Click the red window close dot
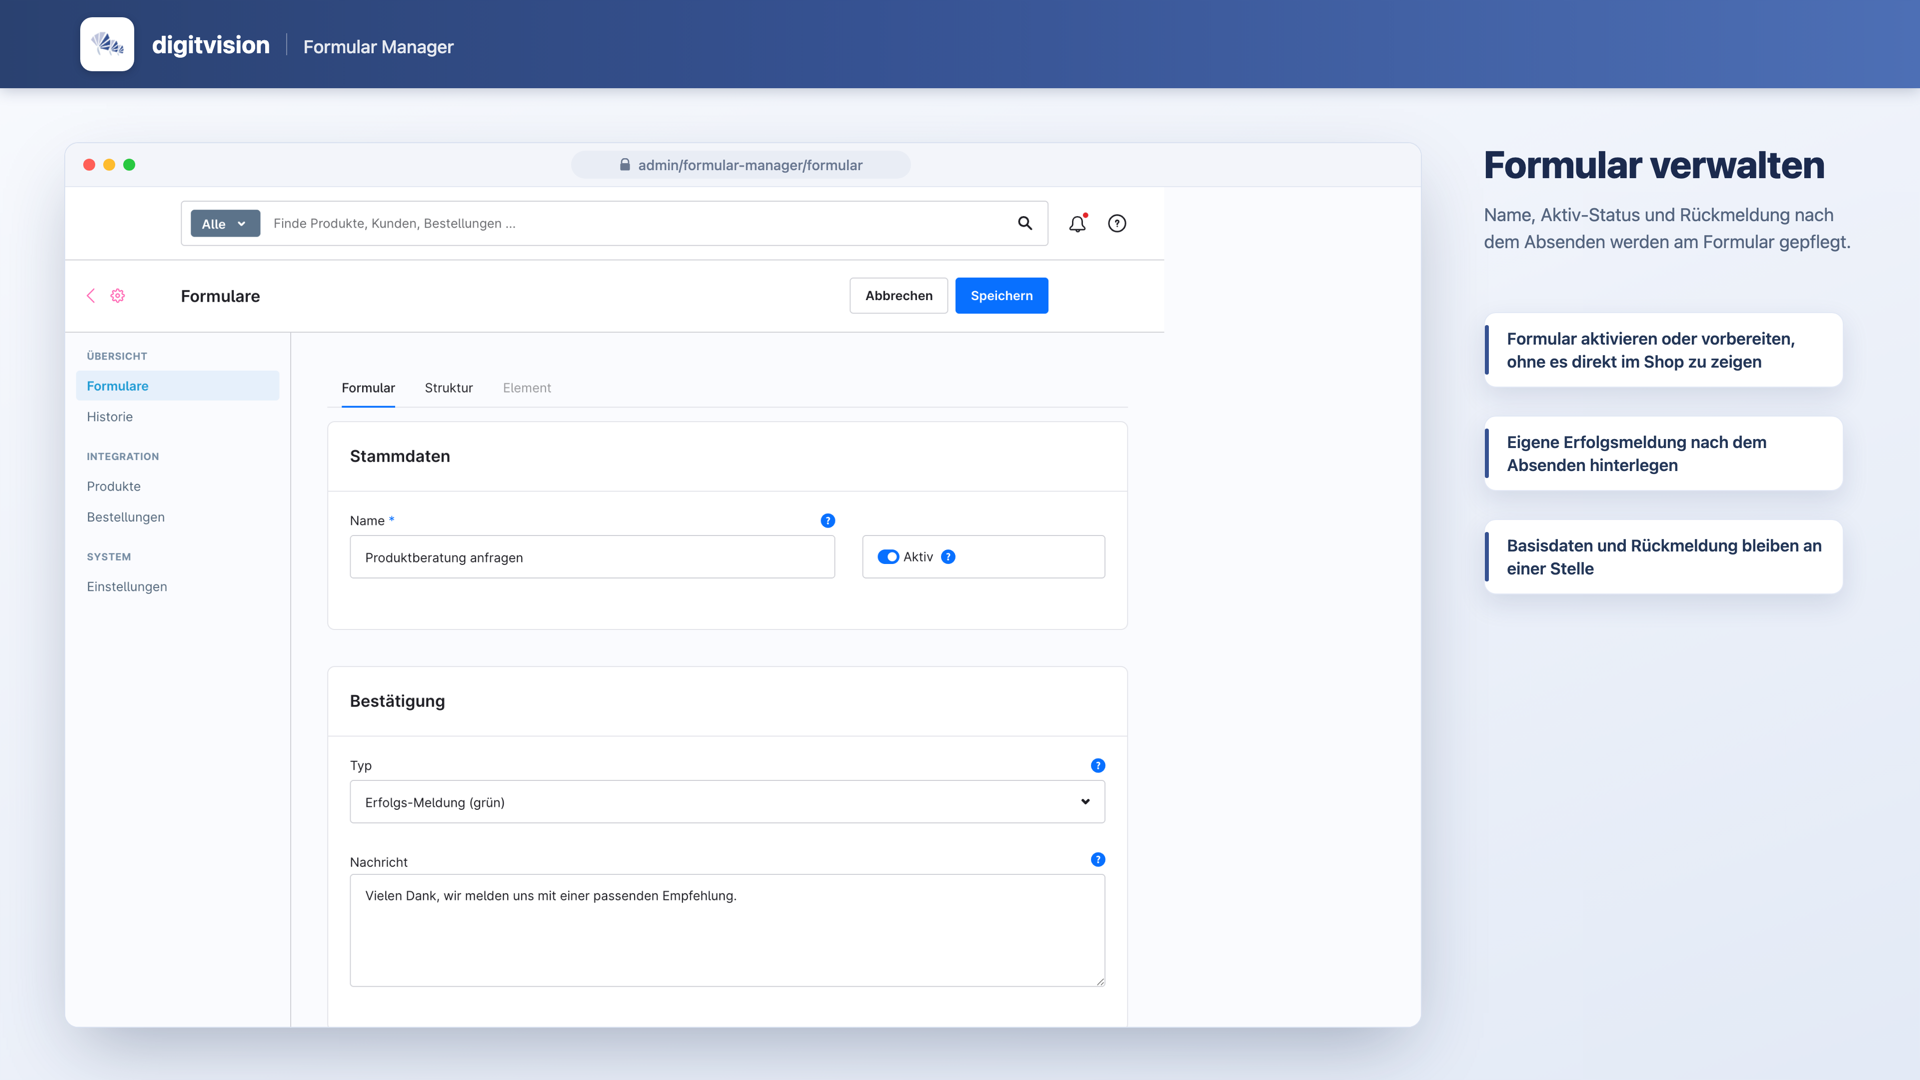 pos(89,165)
